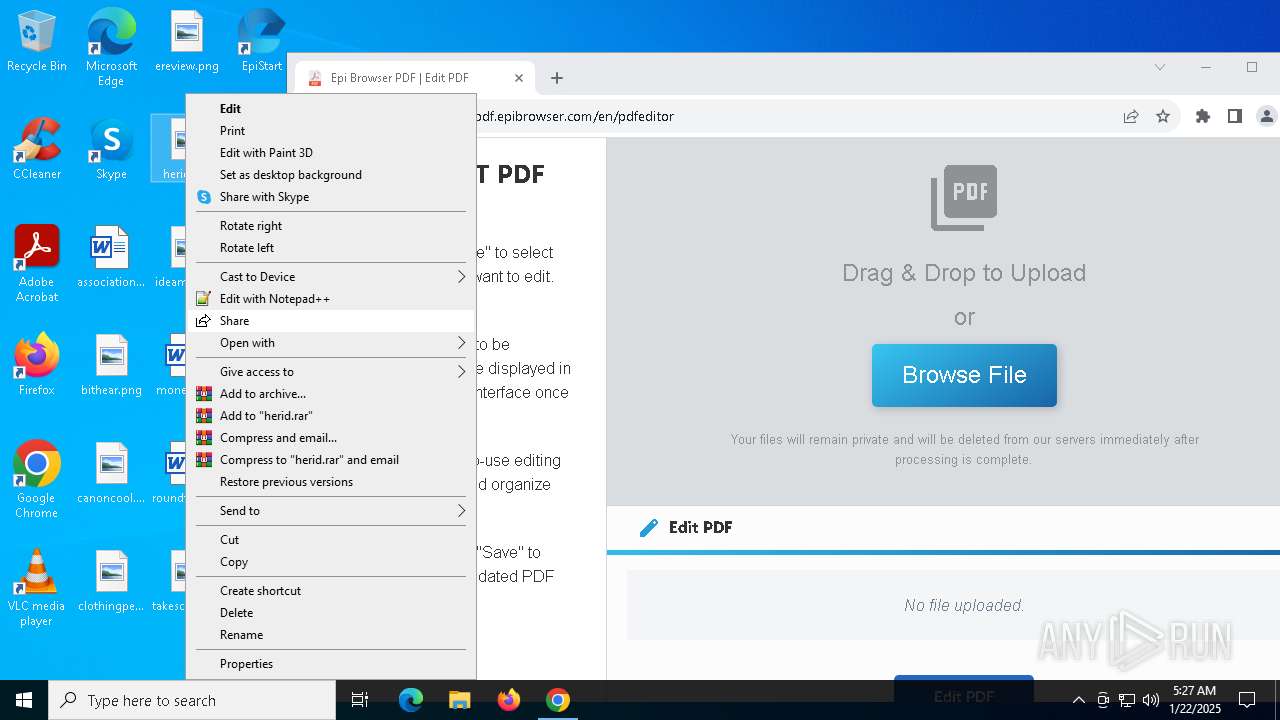Choose Rotate left in context menu
This screenshot has height=720, width=1280.
(x=331, y=248)
